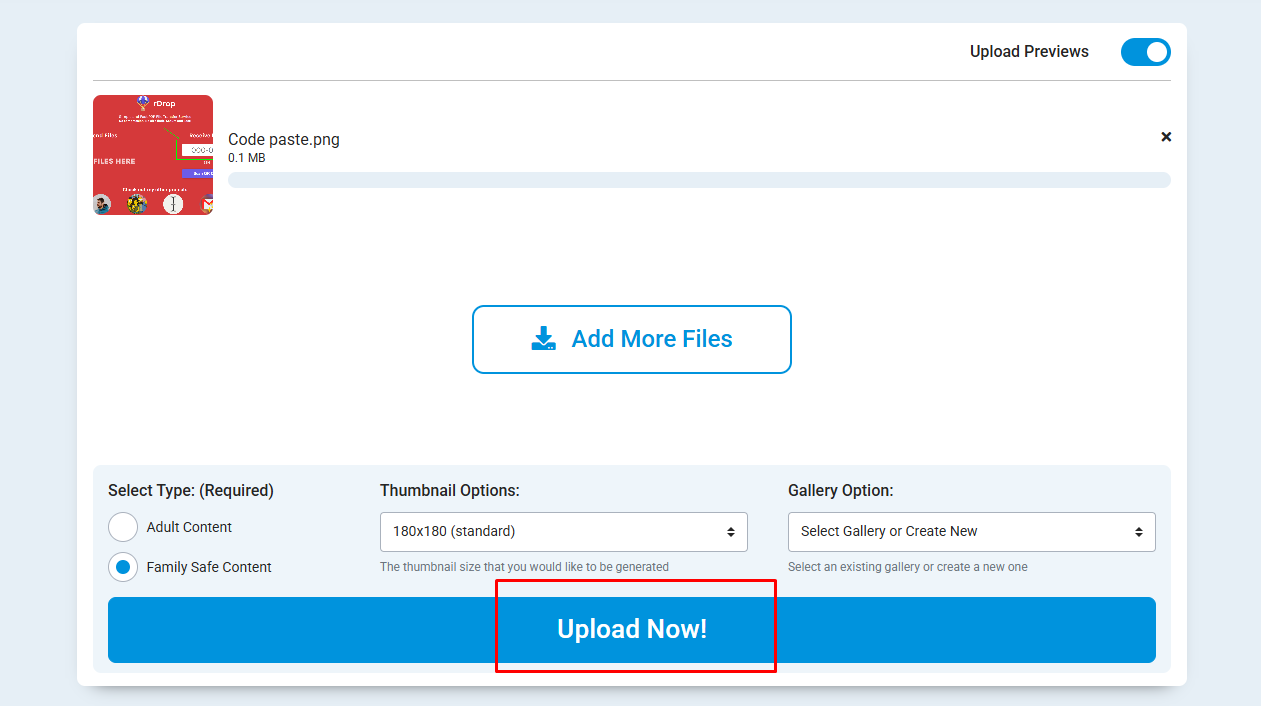Click the 'Select an existing gallery' hint text

click(908, 567)
